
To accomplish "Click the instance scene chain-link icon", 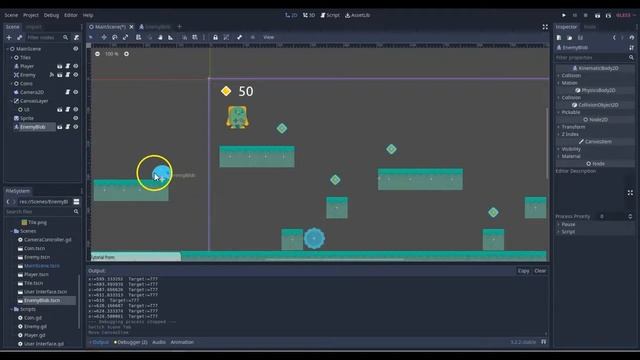I will pos(19,38).
